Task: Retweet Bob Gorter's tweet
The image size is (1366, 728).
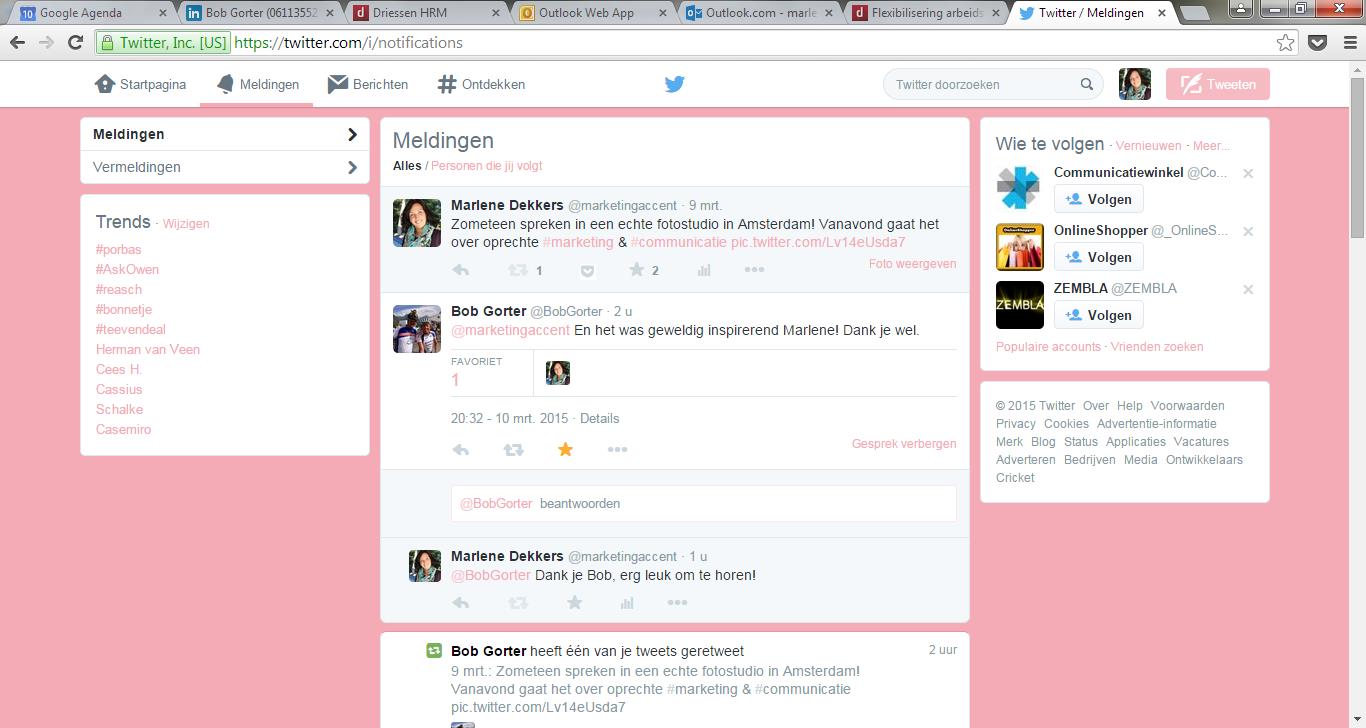Action: pyautogui.click(x=513, y=450)
